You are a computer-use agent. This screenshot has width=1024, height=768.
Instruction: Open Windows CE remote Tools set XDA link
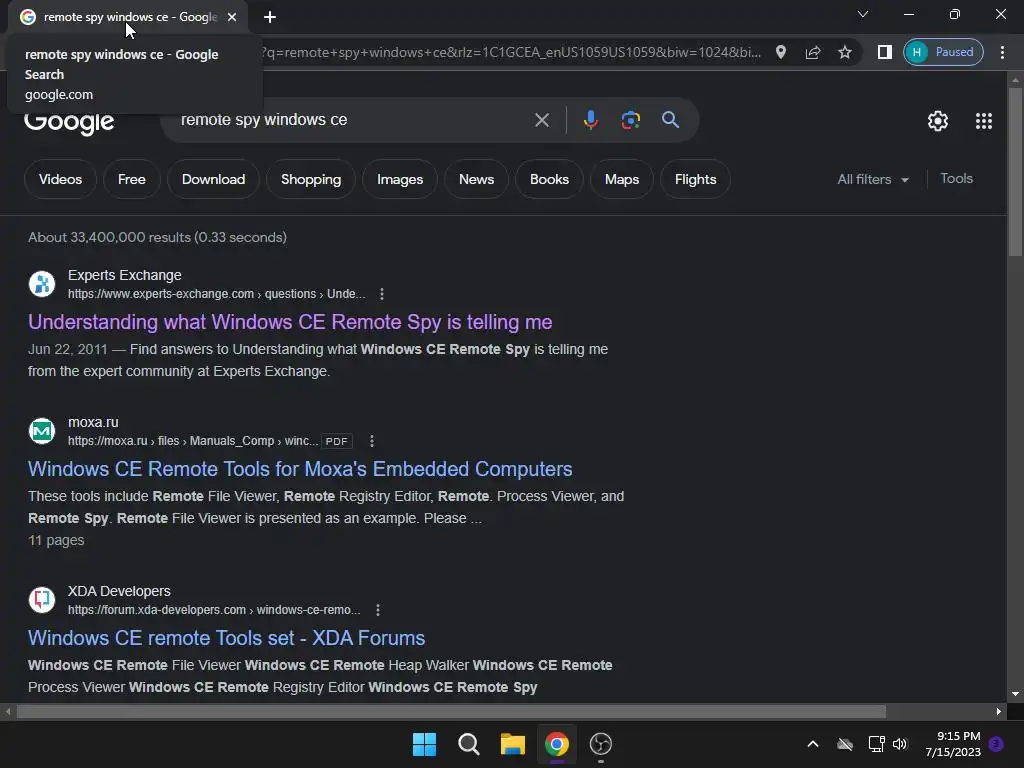click(227, 638)
